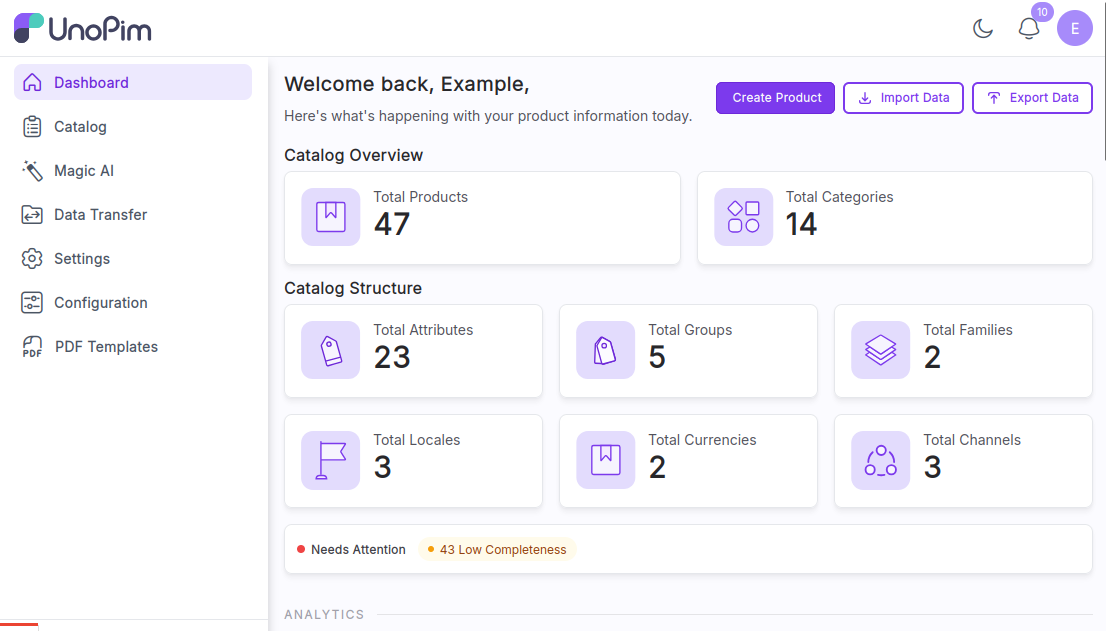
Task: Toggle dark mode with the moon icon
Action: tap(983, 28)
